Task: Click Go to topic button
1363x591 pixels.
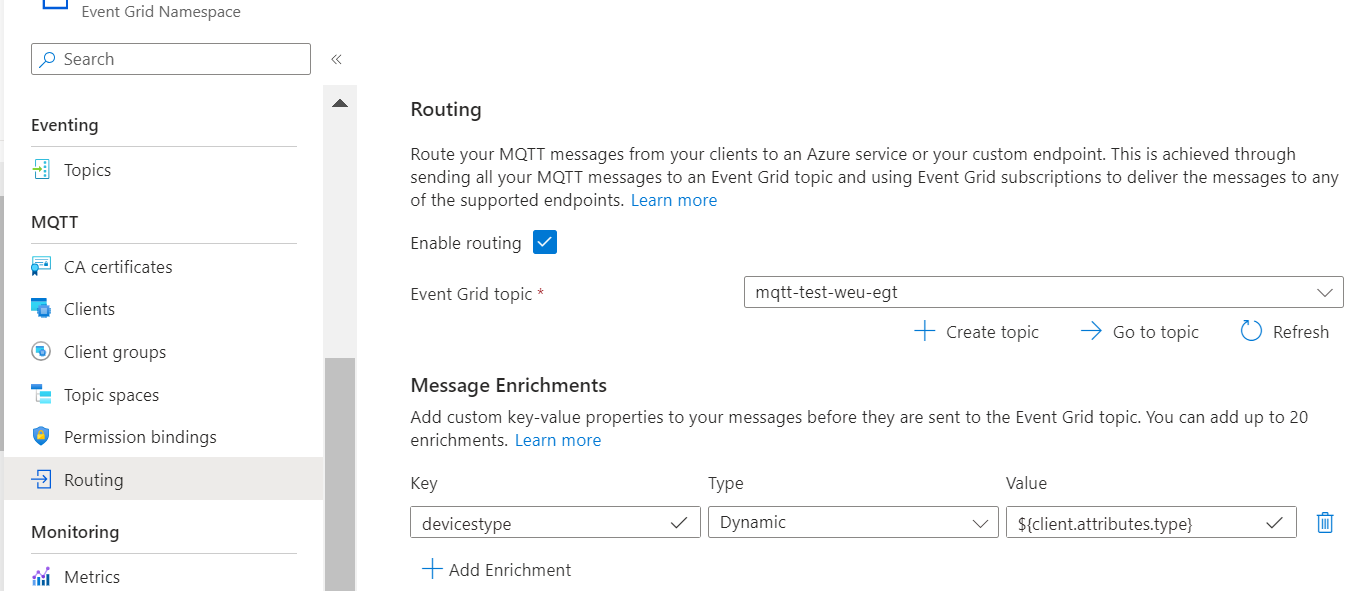Action: point(1140,332)
